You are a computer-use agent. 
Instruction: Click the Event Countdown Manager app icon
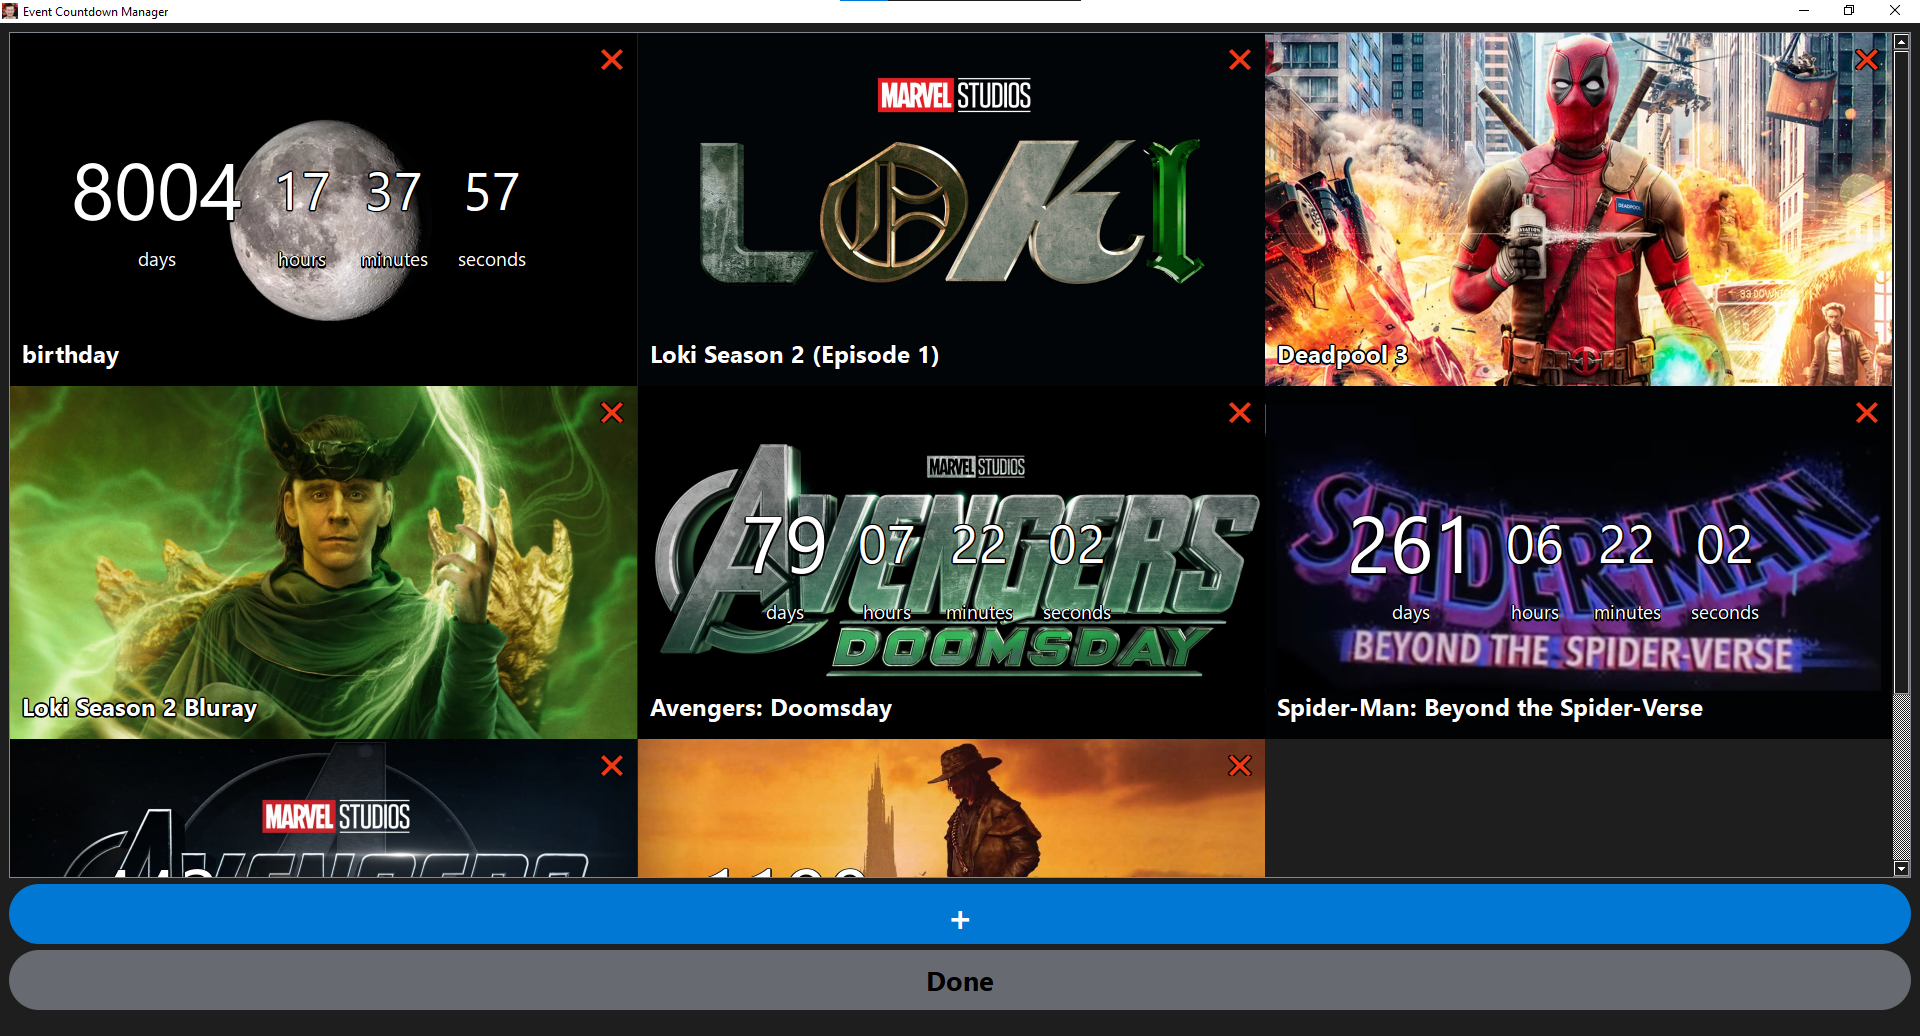point(10,11)
